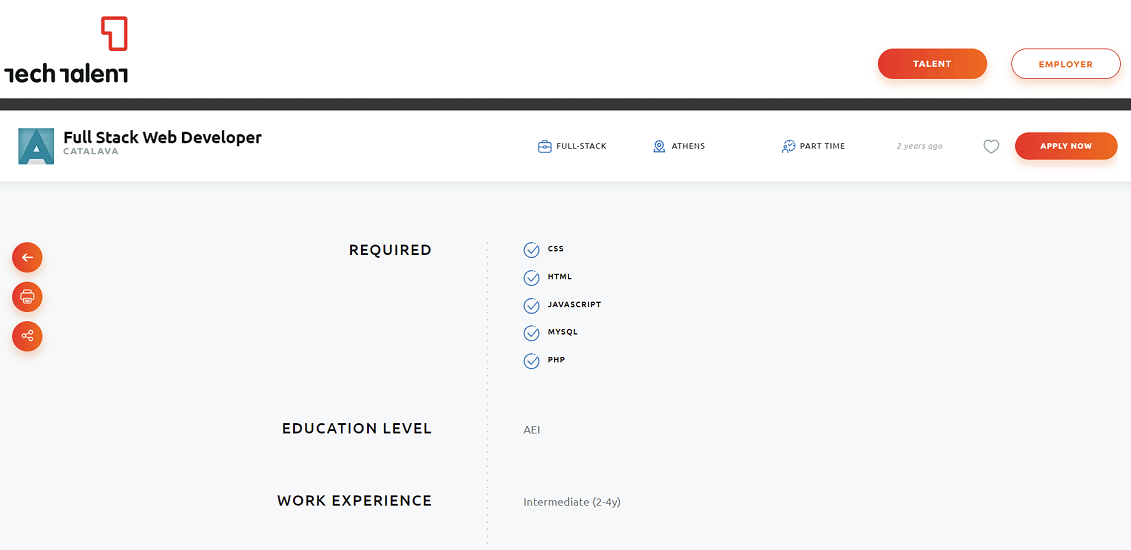Screen dimensions: 1131x550
Task: Open the Employer section button
Action: pyautogui.click(x=1065, y=63)
